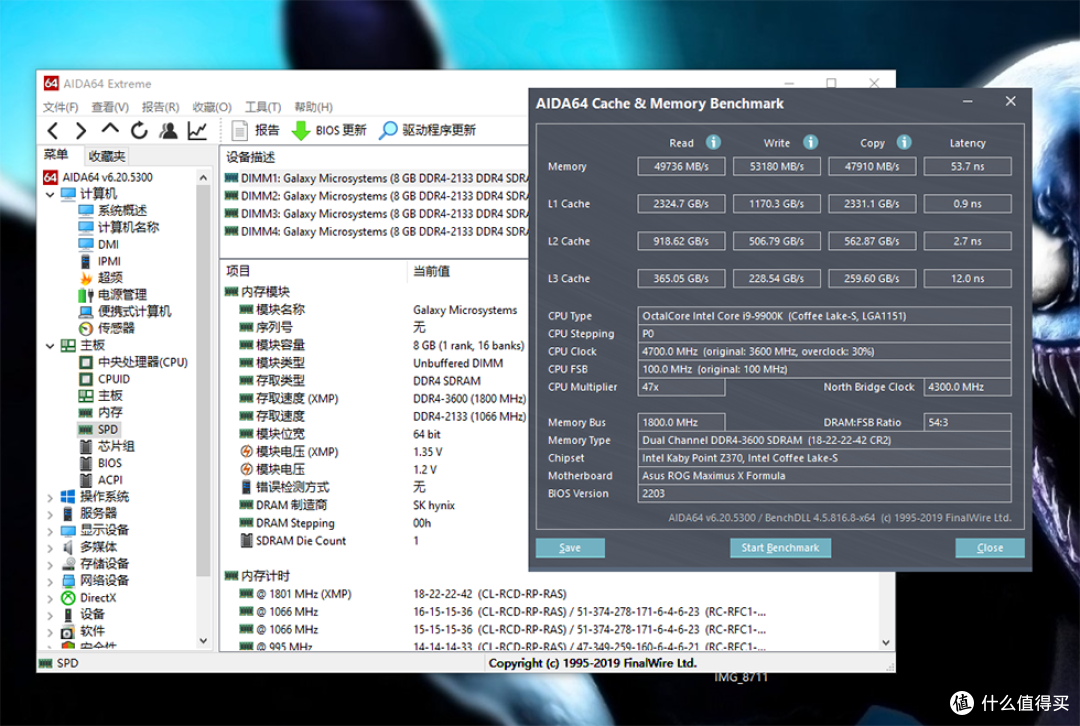Screen dimensions: 1080x726
Task: Switch to the 菜单 tab
Action: point(56,155)
